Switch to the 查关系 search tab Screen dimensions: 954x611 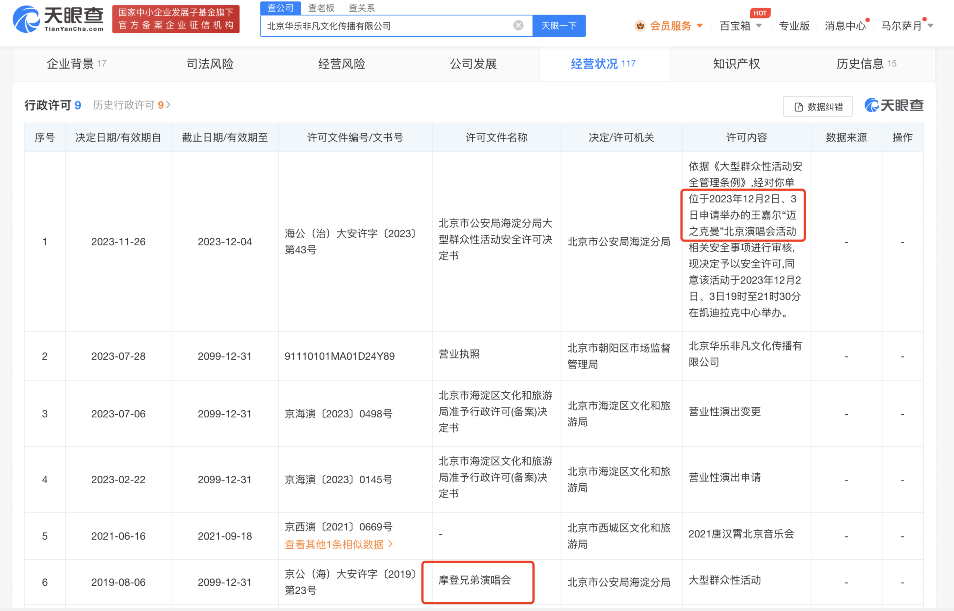click(x=361, y=7)
